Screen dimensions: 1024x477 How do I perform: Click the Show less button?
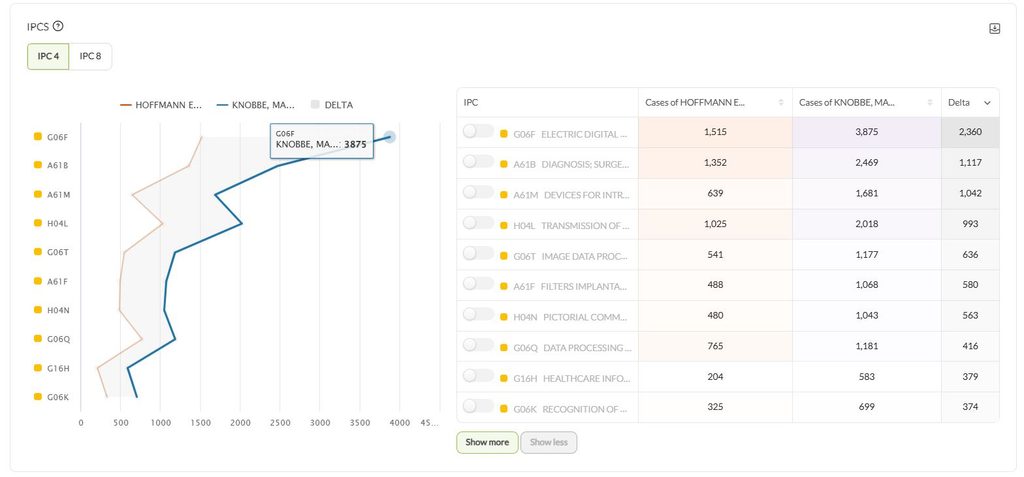tap(549, 442)
